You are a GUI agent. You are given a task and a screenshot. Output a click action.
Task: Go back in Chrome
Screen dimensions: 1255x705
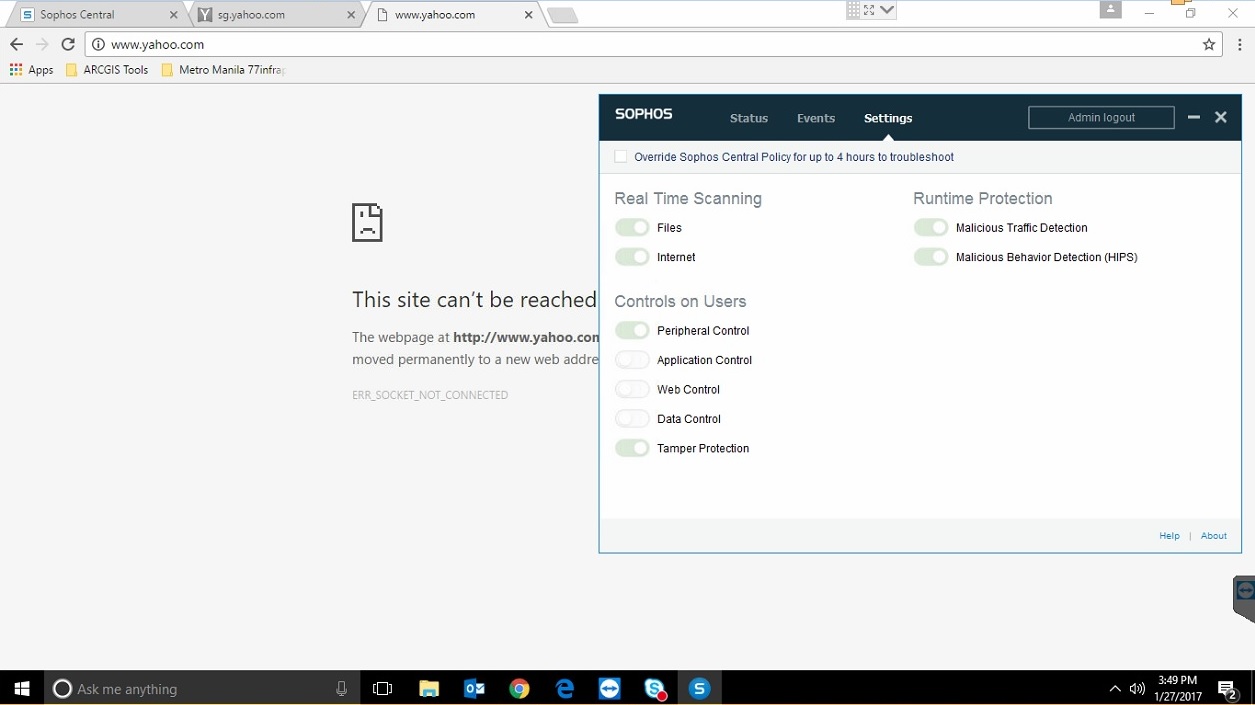(16, 44)
